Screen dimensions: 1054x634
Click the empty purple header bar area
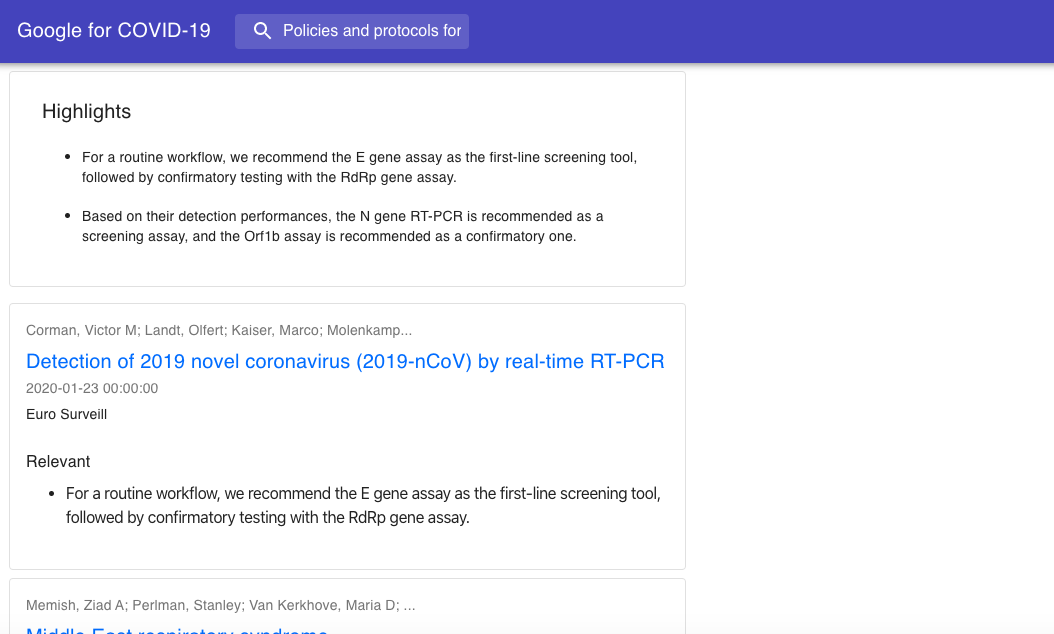pos(760,31)
